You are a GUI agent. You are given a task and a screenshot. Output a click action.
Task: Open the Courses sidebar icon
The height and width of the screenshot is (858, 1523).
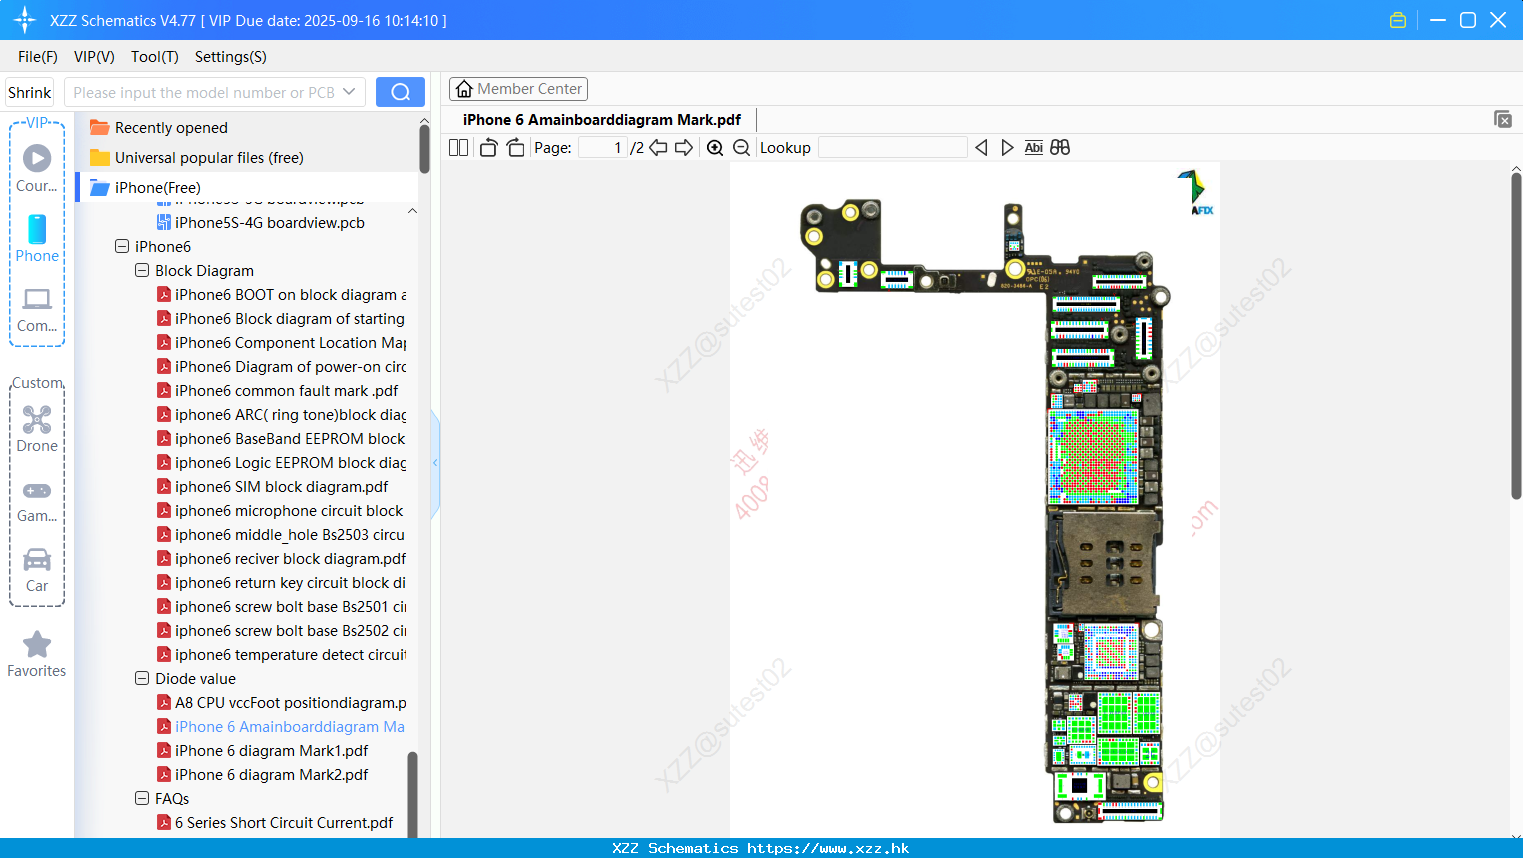click(37, 168)
